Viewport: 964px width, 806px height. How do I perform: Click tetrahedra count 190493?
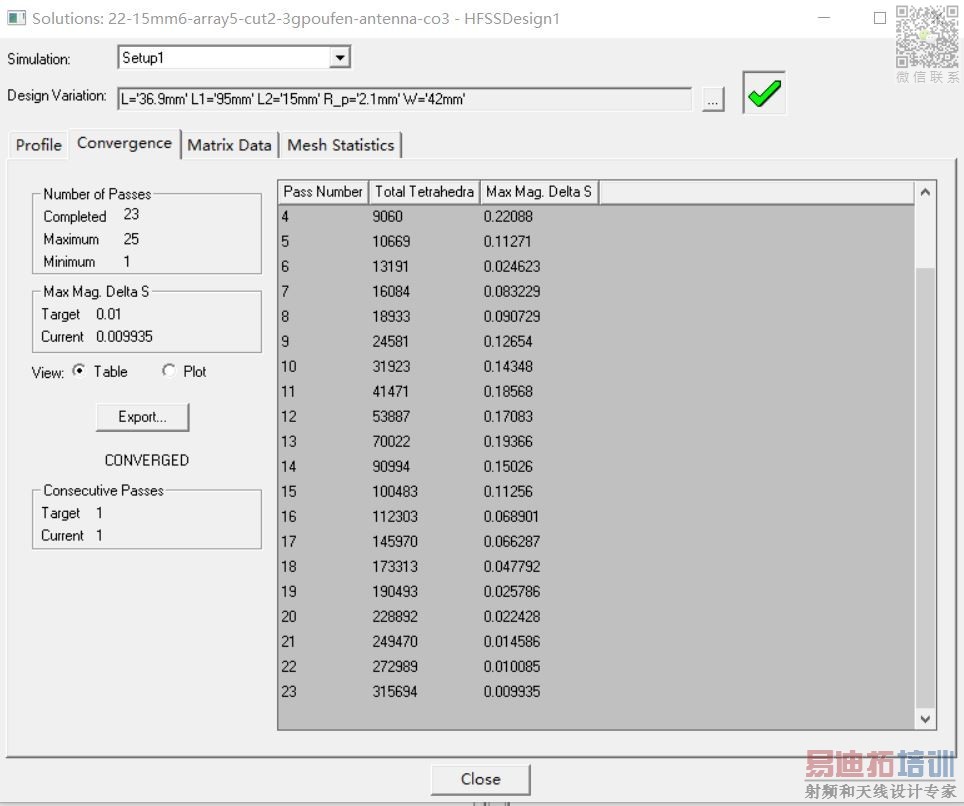click(x=395, y=591)
